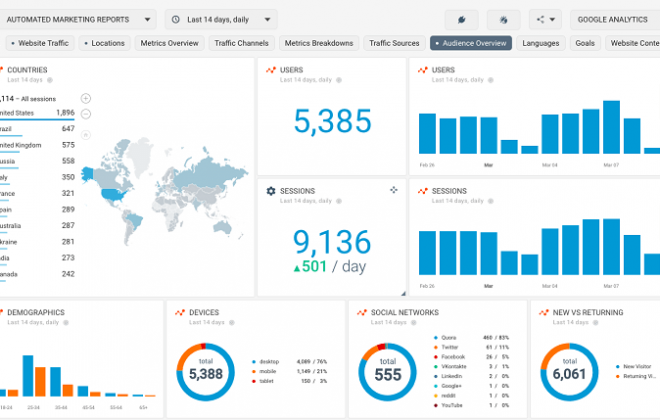Open the Metrics Breakdowns tab
The image size is (660, 420).
tap(319, 43)
